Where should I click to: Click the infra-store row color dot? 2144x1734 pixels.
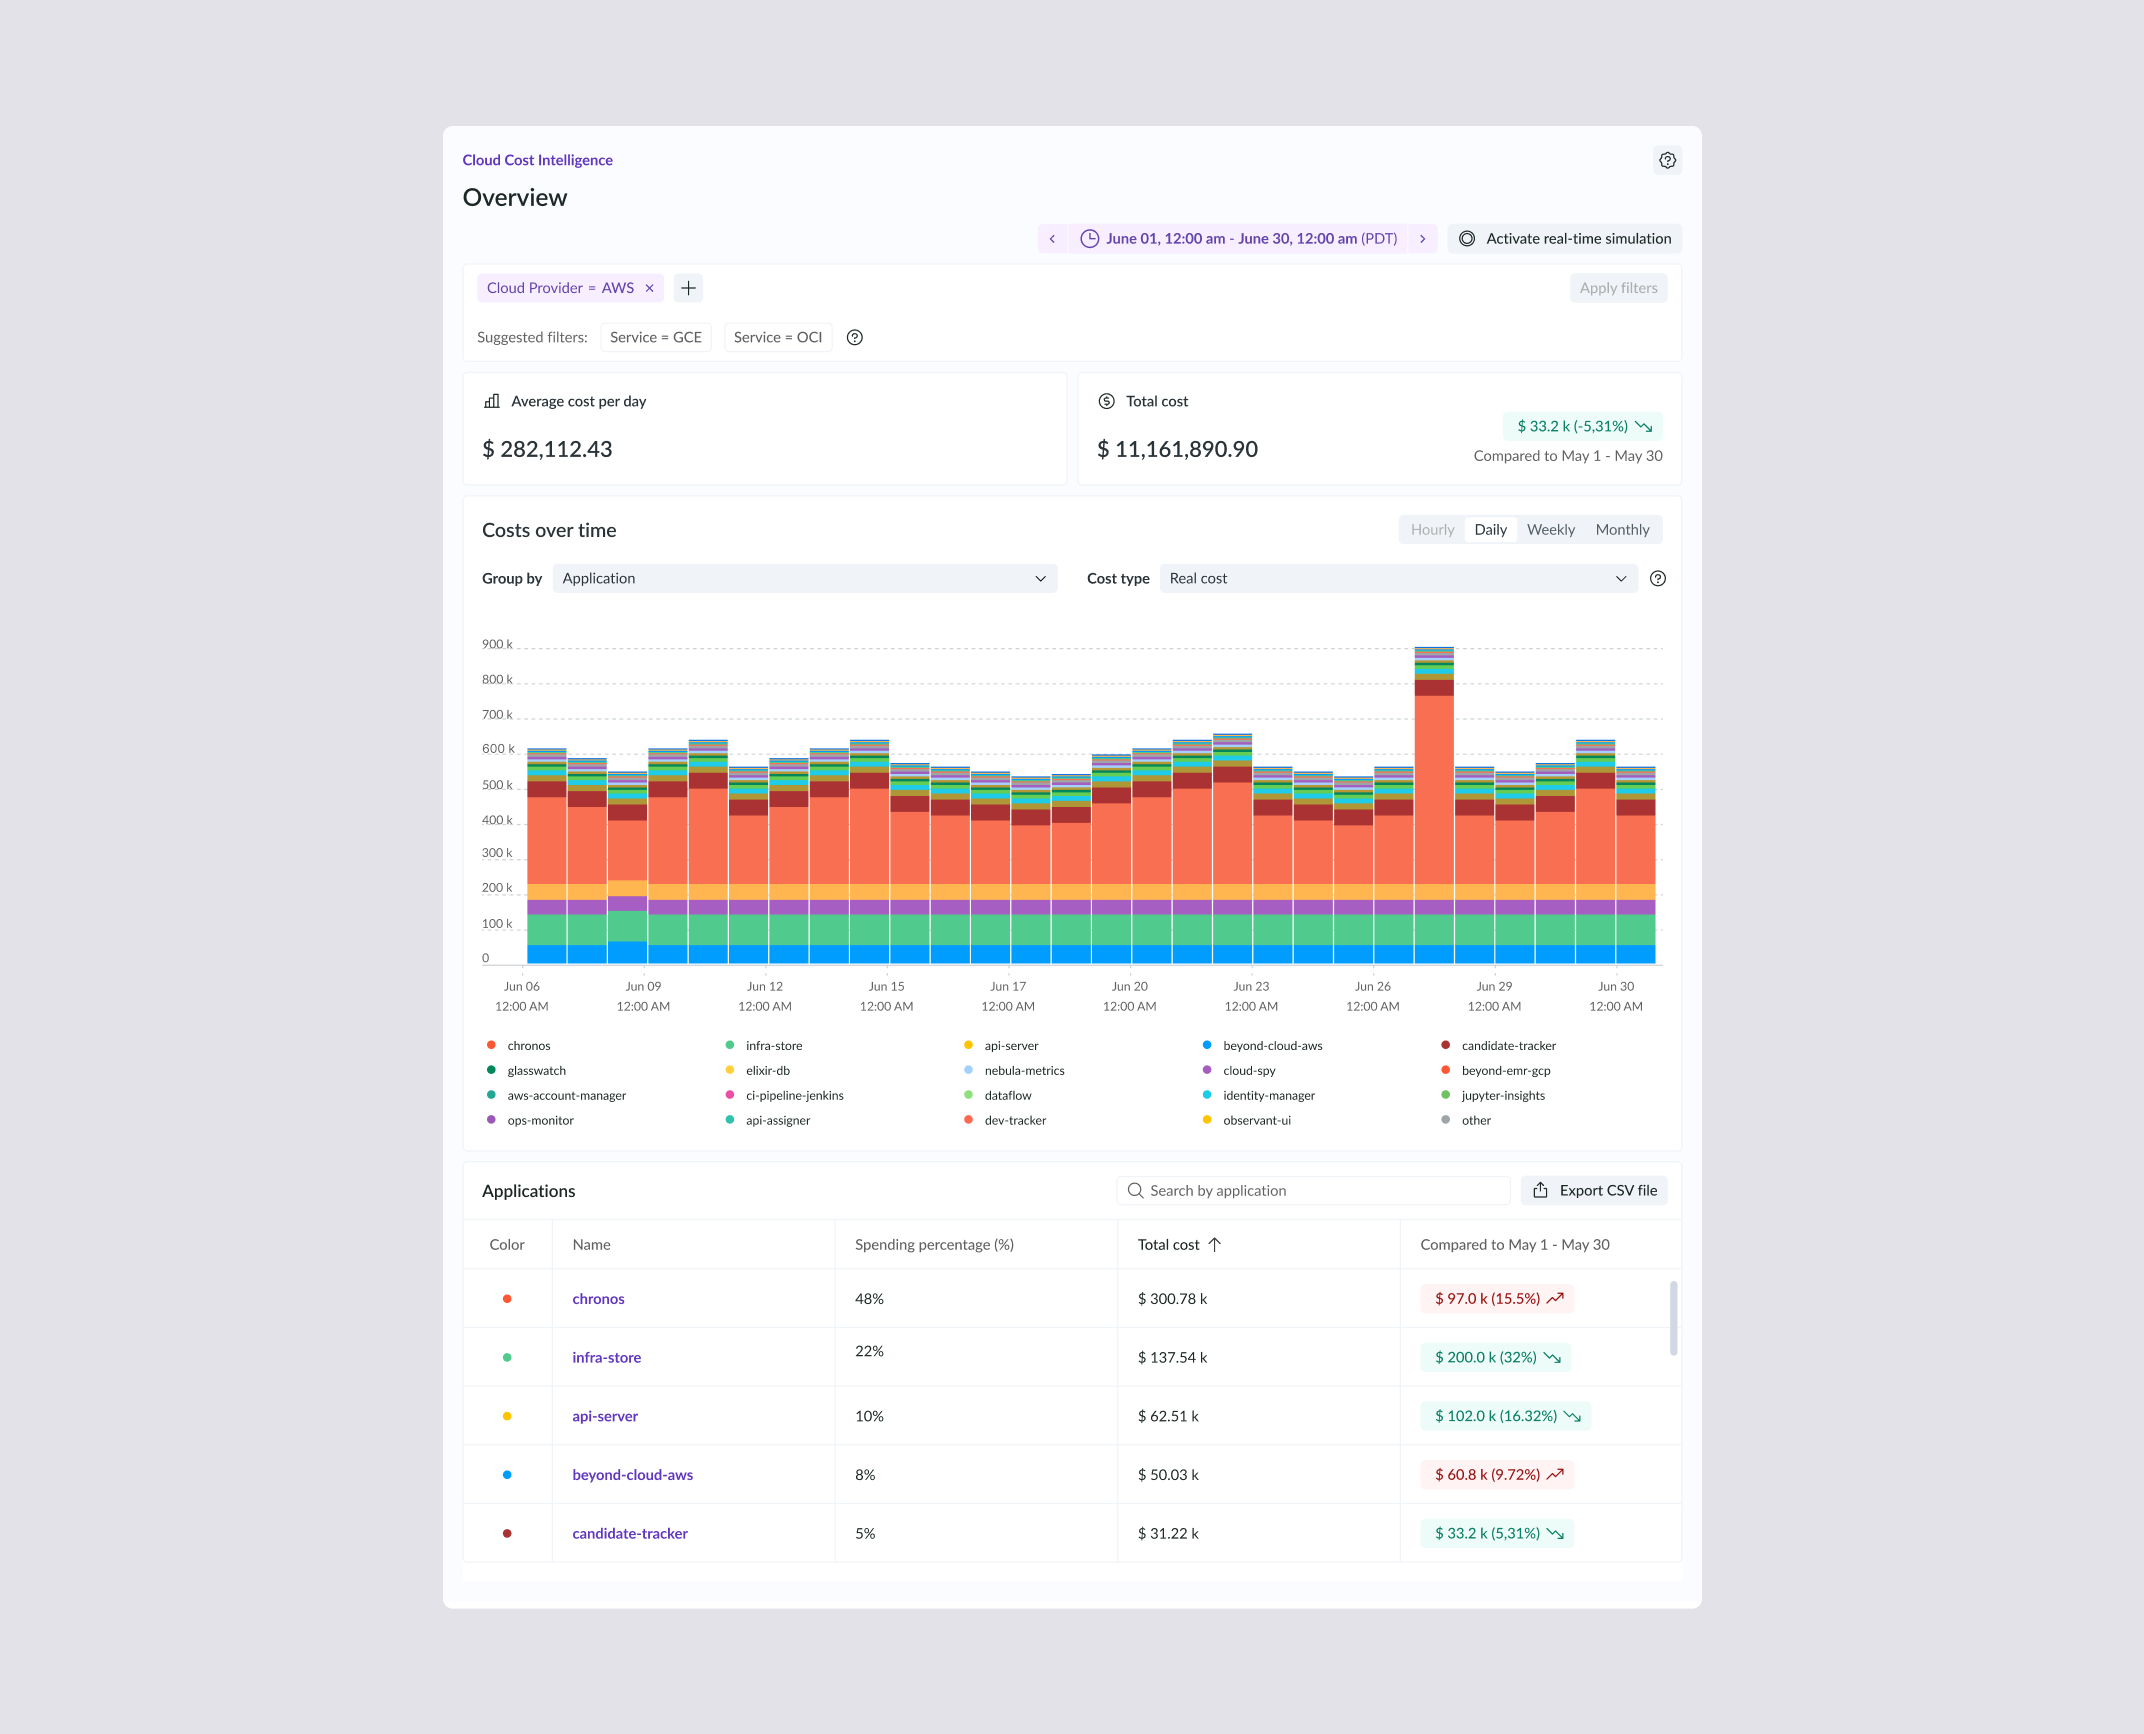507,1358
